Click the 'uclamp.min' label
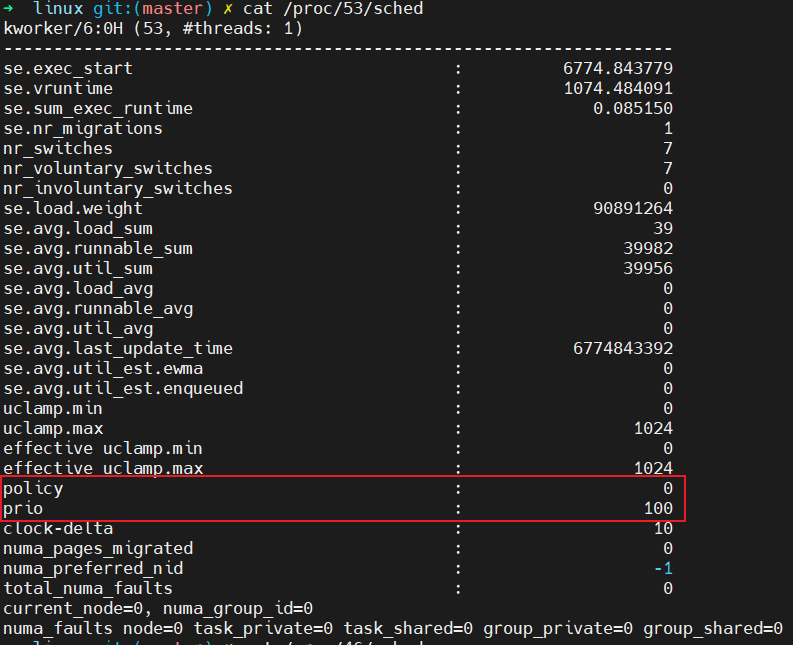 [53, 409]
